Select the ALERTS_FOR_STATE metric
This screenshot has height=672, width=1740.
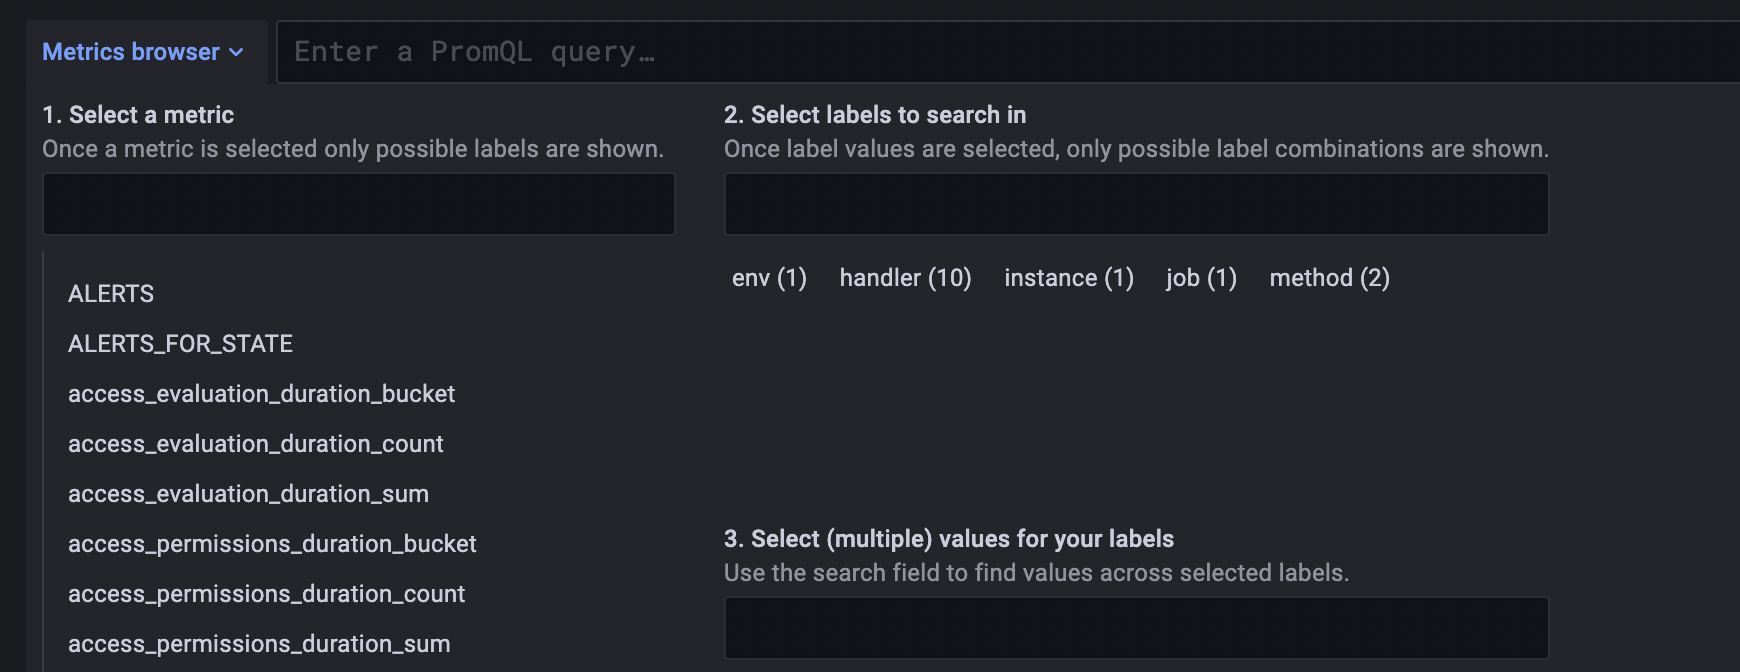pos(180,343)
